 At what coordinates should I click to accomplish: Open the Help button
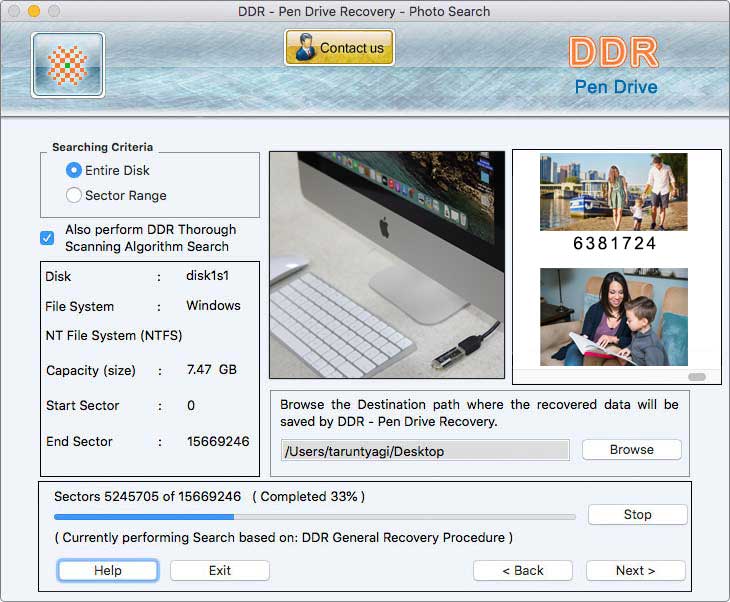[x=108, y=570]
